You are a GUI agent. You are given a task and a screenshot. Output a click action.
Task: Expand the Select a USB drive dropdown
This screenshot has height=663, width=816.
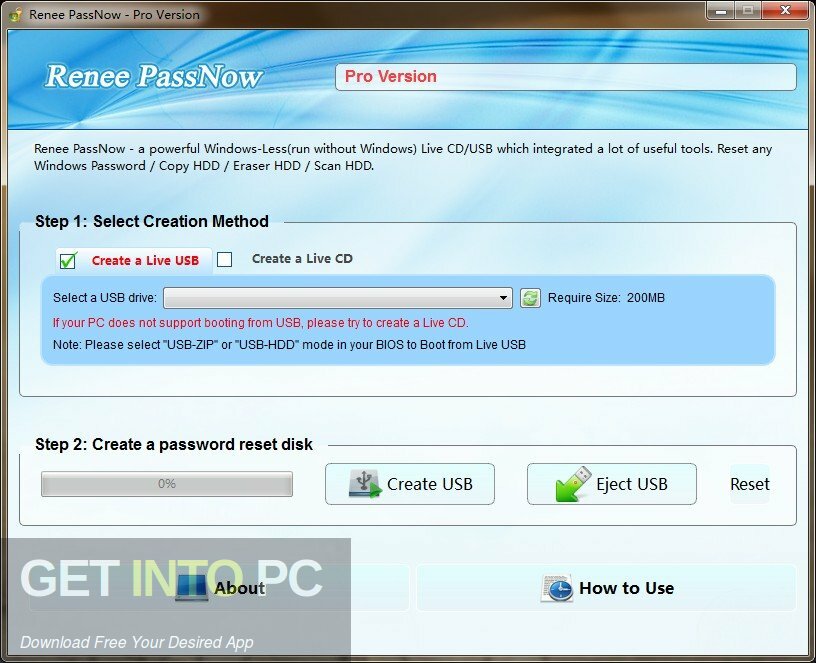tap(338, 298)
